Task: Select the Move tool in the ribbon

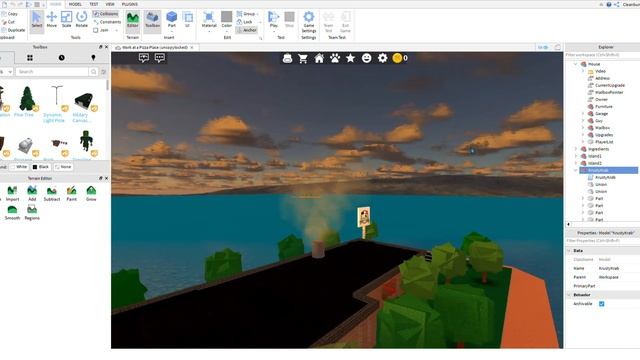Action: pyautogui.click(x=51, y=19)
